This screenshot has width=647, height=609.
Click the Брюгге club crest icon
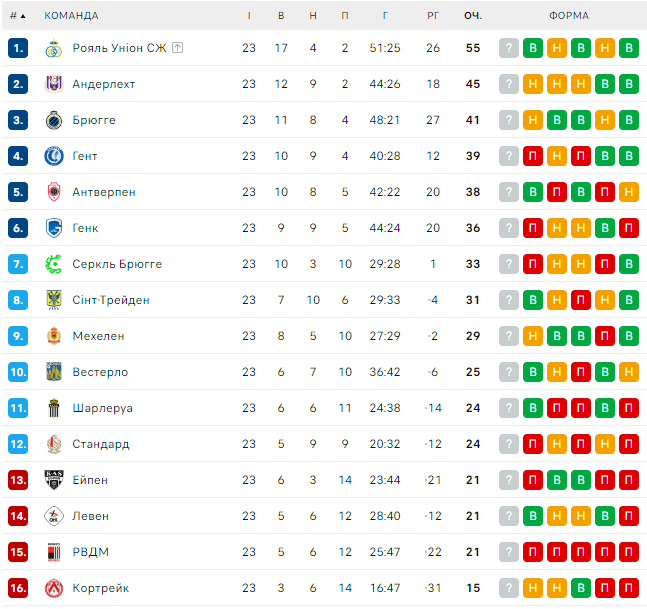54,120
